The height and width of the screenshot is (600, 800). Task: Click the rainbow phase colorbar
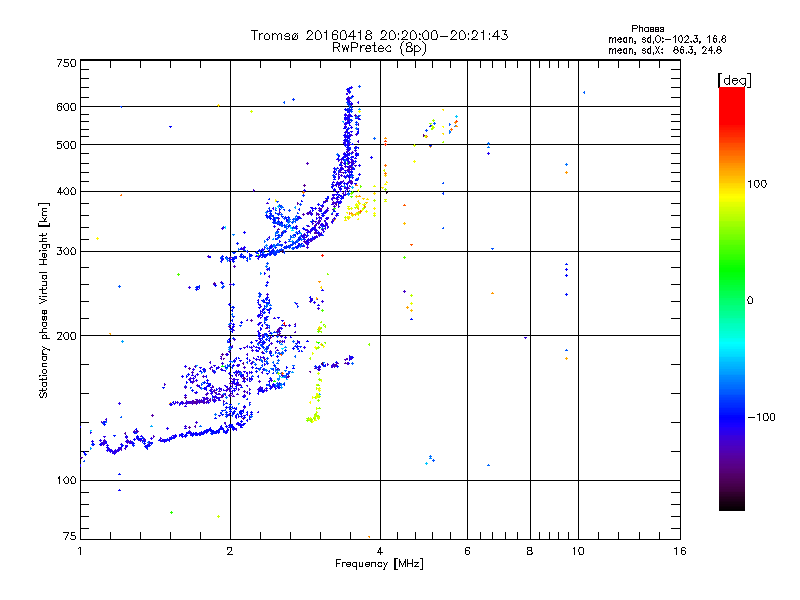(732, 299)
